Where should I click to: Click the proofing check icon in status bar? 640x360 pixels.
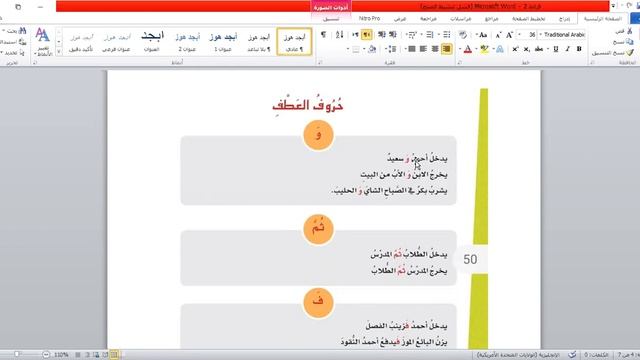[x=573, y=355]
